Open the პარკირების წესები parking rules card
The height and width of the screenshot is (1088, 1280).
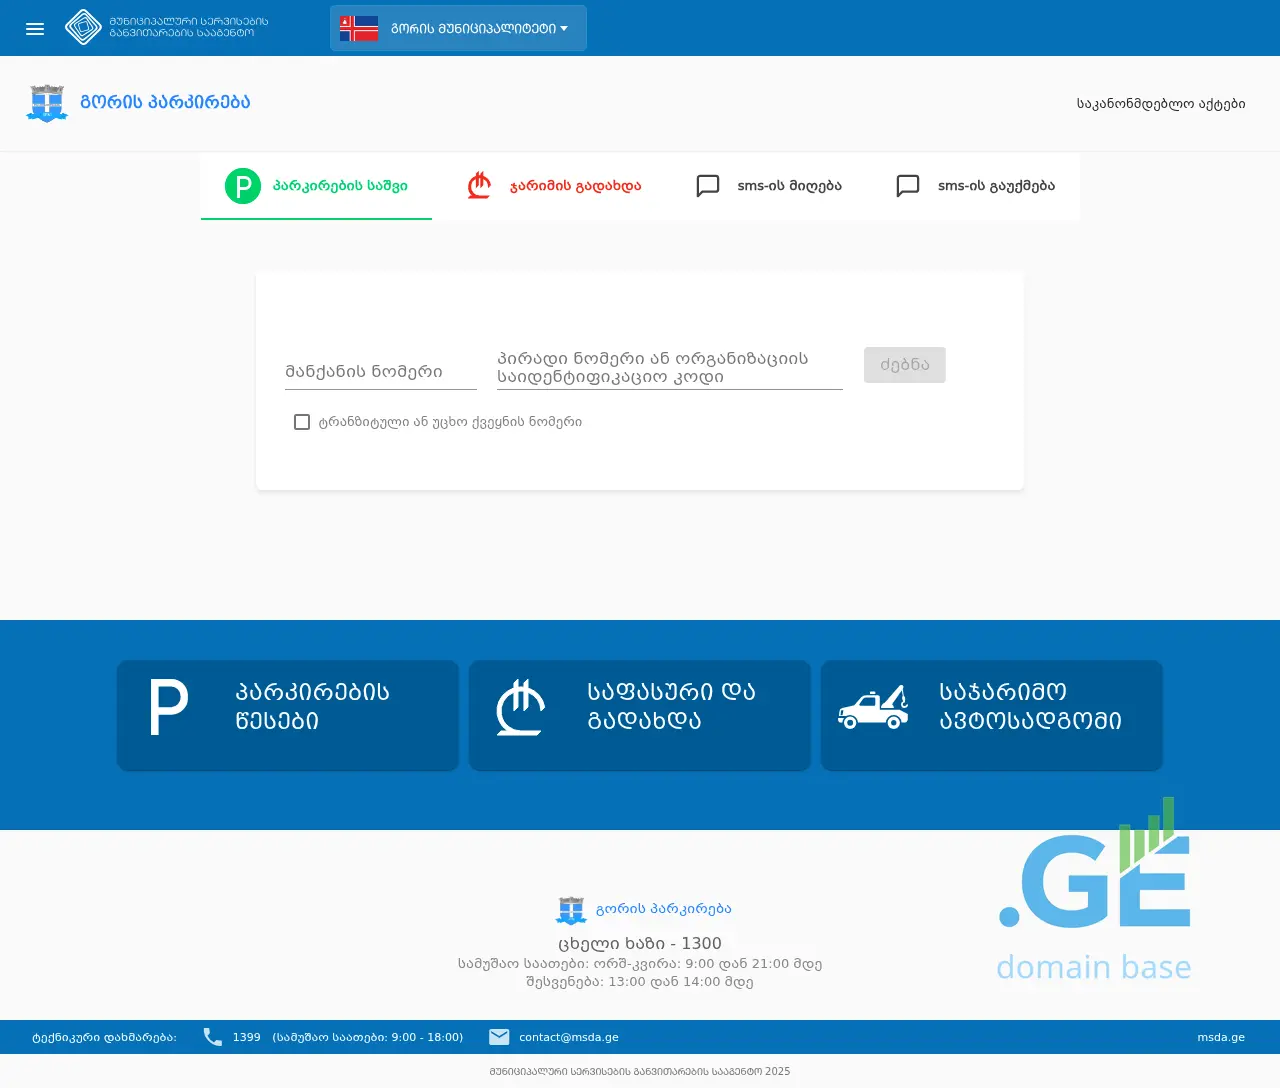pos(288,715)
